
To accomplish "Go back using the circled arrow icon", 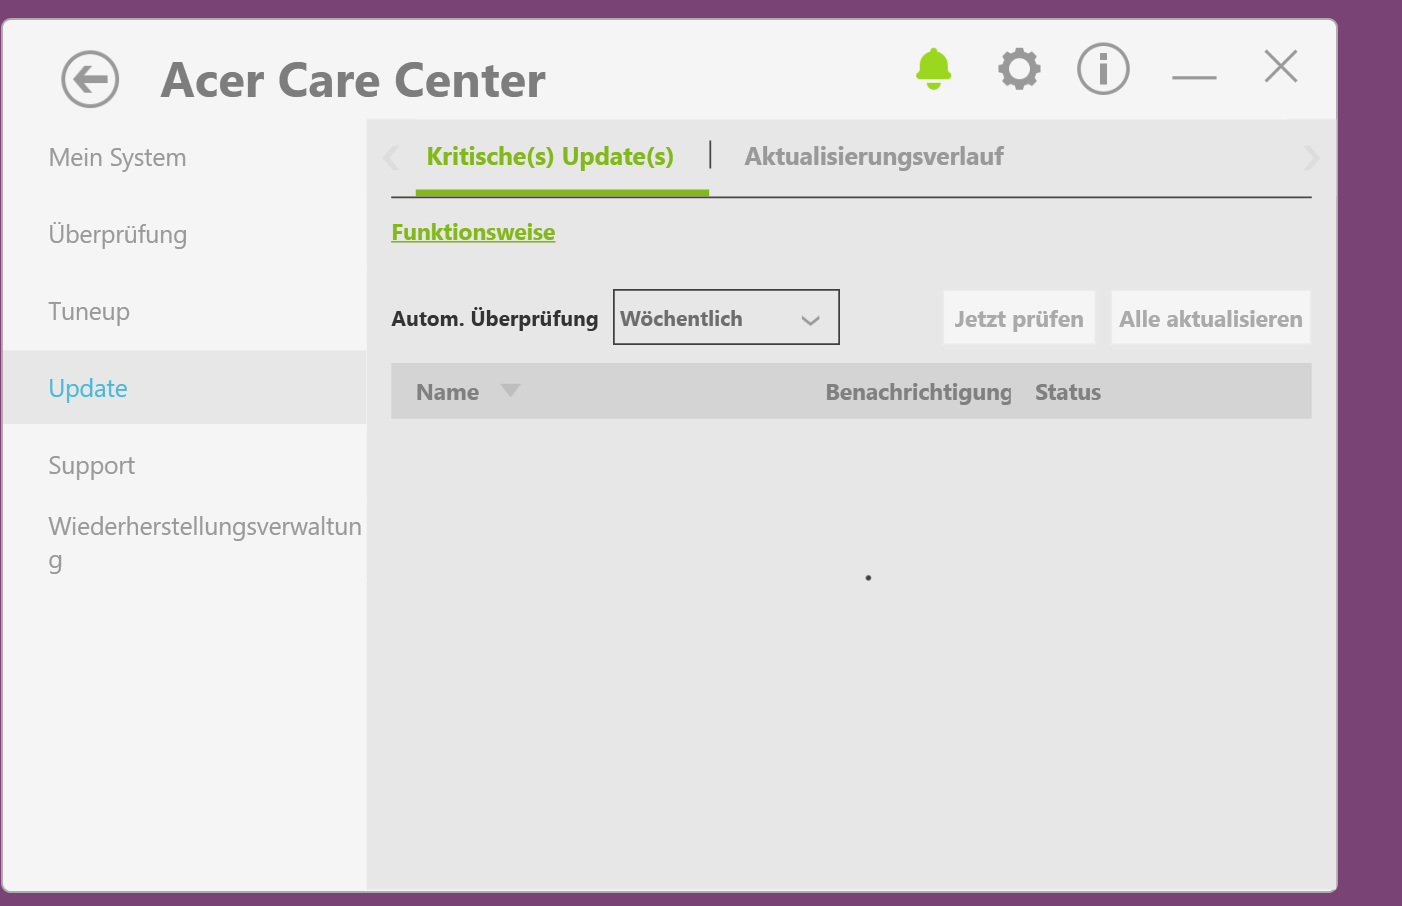I will [x=90, y=79].
